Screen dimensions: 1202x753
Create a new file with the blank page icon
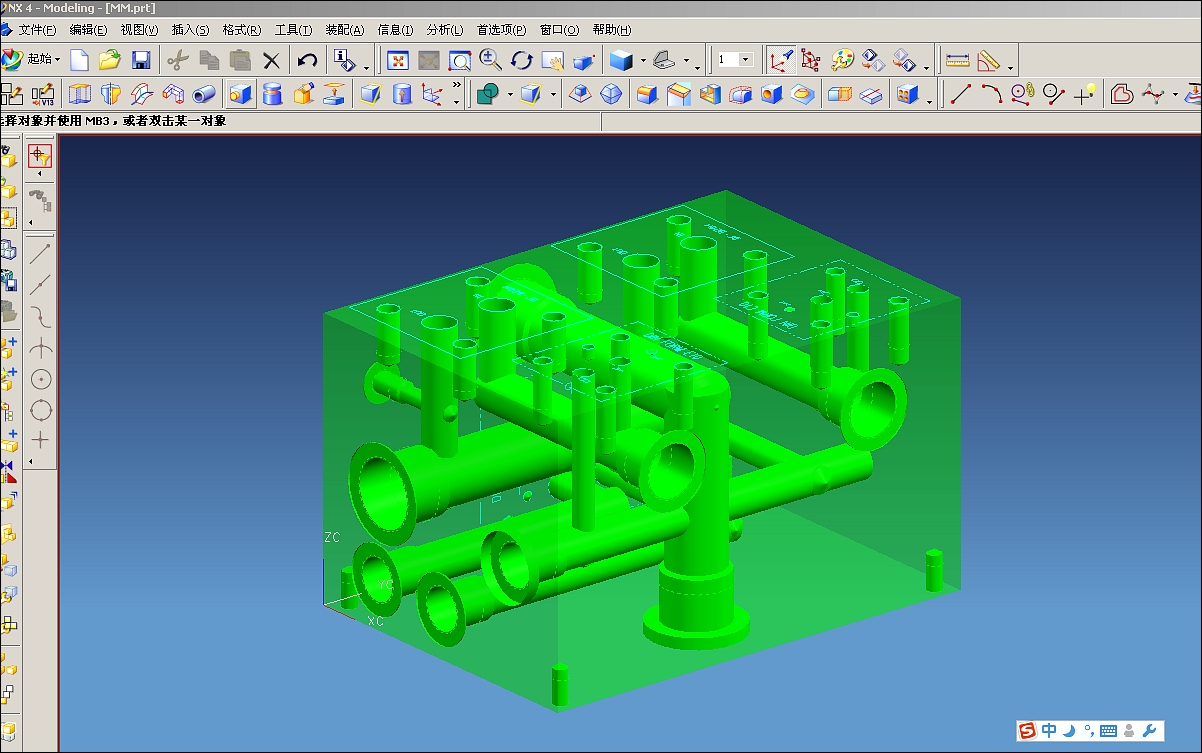click(79, 60)
